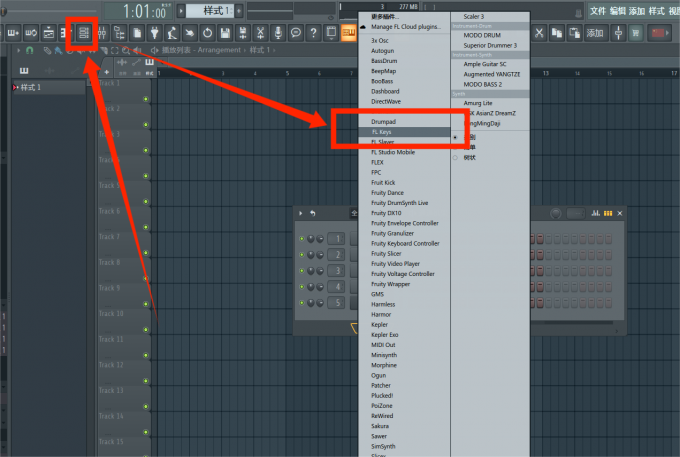
Task: Open graph editor icon in Channel Rack
Action: [595, 213]
